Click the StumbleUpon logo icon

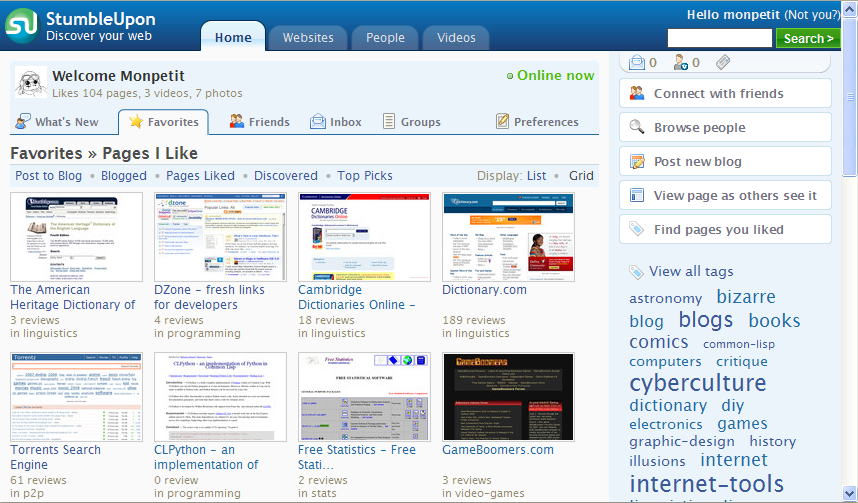pos(22,26)
